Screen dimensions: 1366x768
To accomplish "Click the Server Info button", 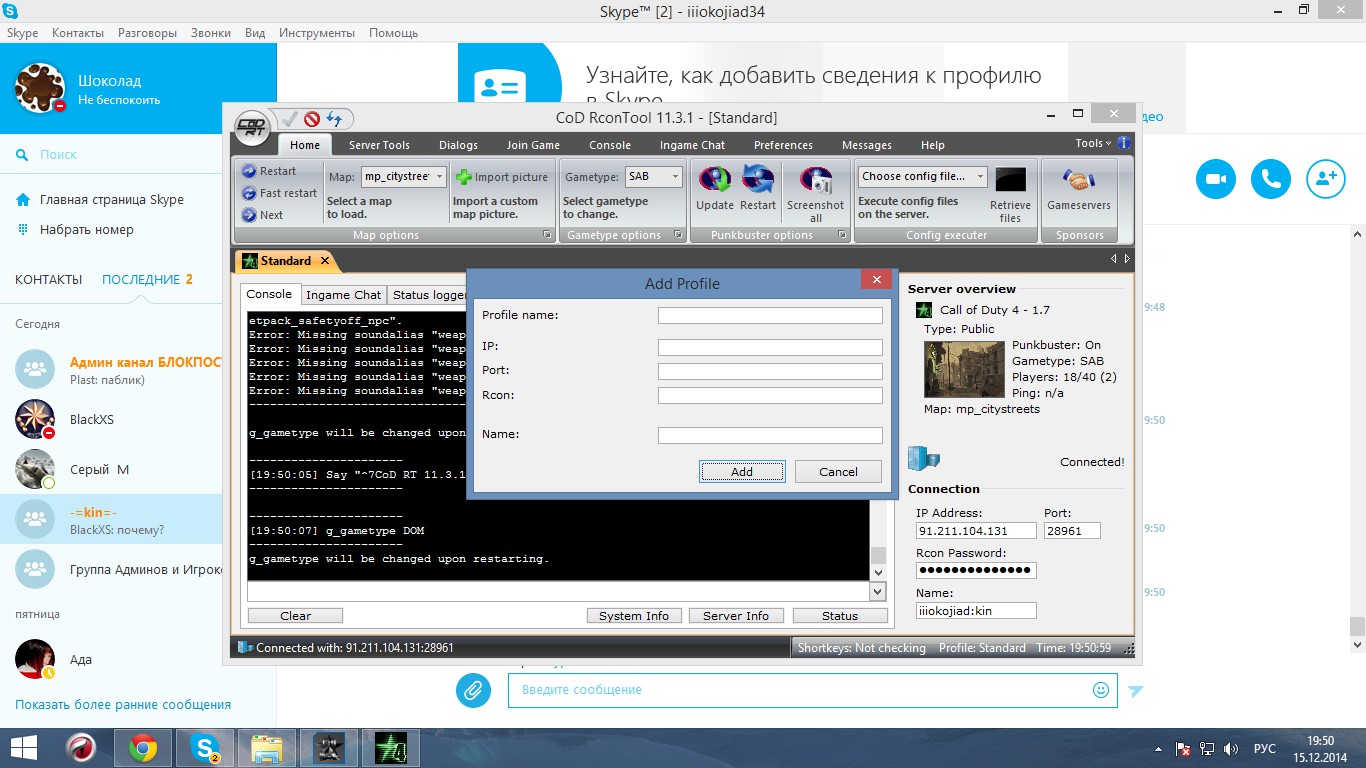I will (736, 616).
